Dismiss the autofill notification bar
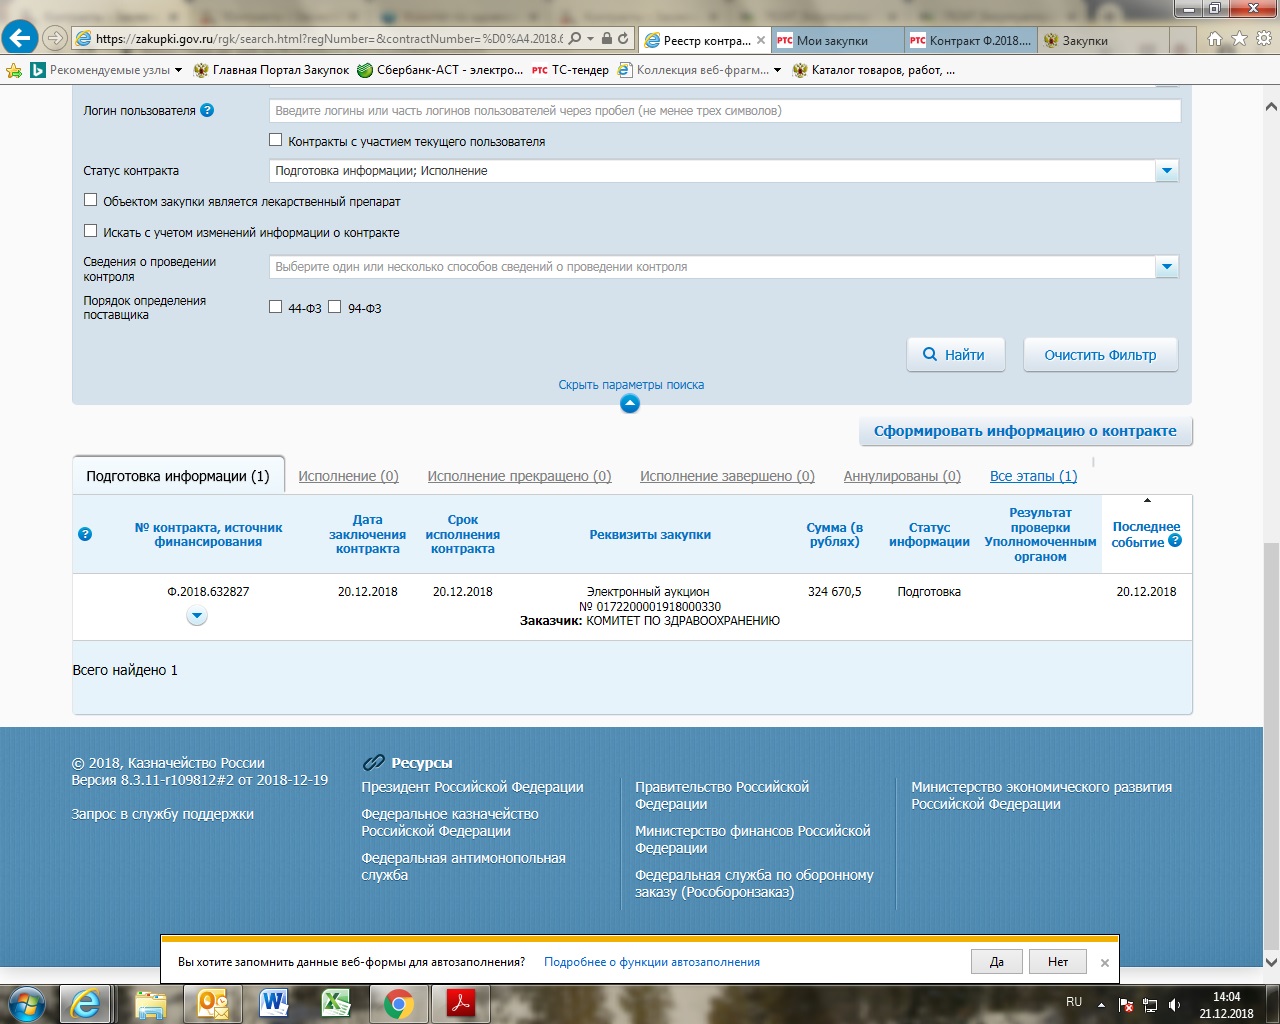1280x1024 pixels. click(x=1105, y=962)
